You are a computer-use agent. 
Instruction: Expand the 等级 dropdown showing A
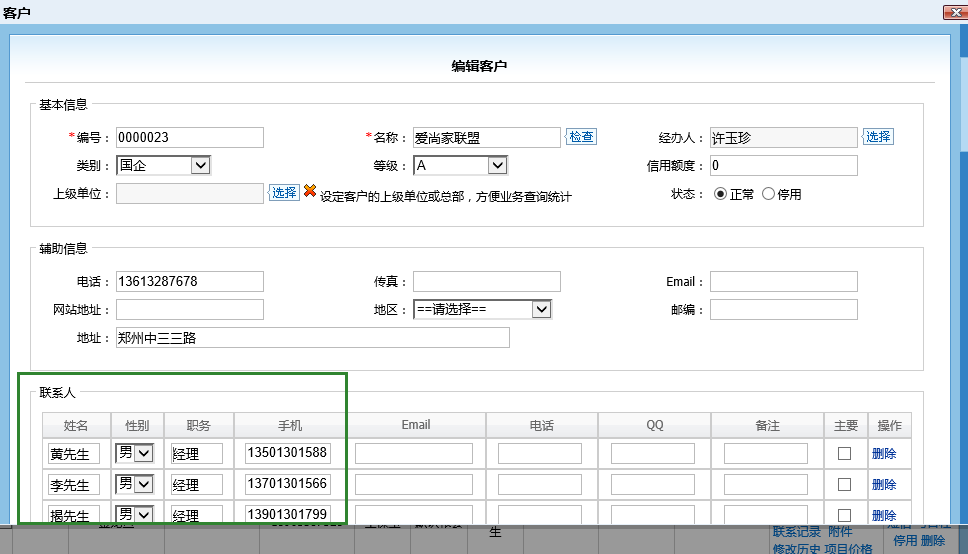point(460,165)
